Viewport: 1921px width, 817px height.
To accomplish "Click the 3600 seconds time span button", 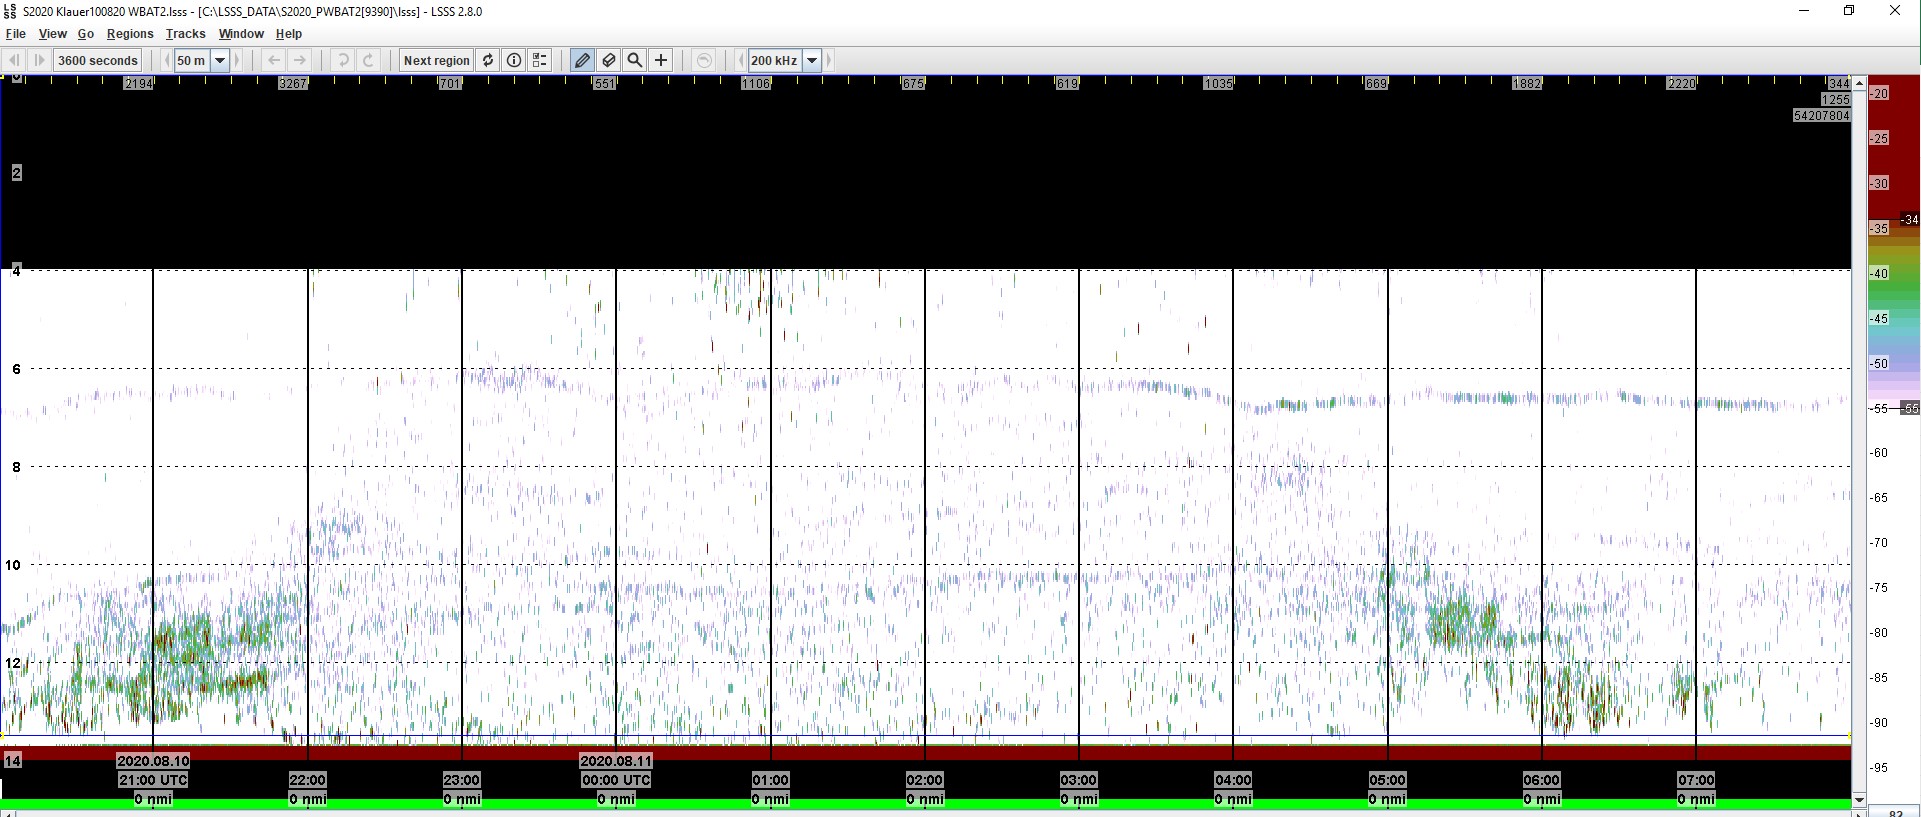I will tap(97, 60).
